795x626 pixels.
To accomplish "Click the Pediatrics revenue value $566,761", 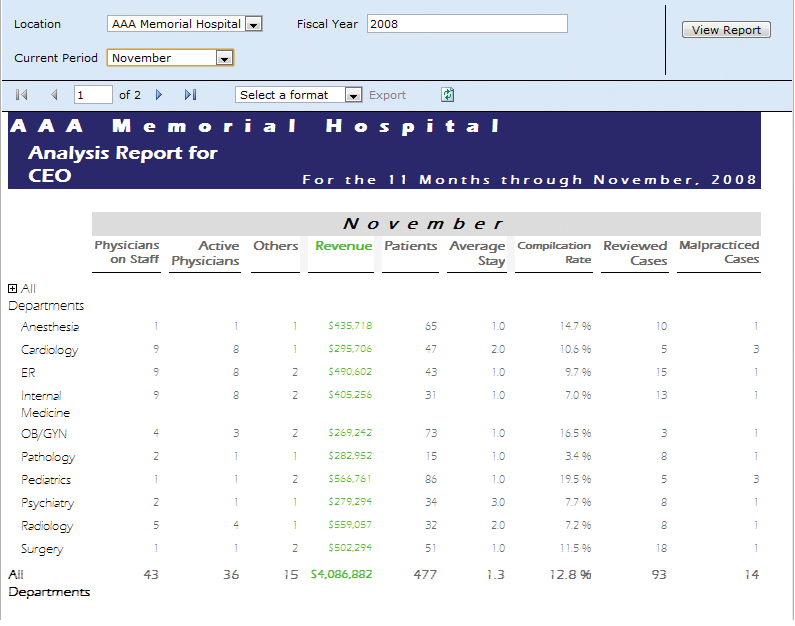I will click(350, 480).
